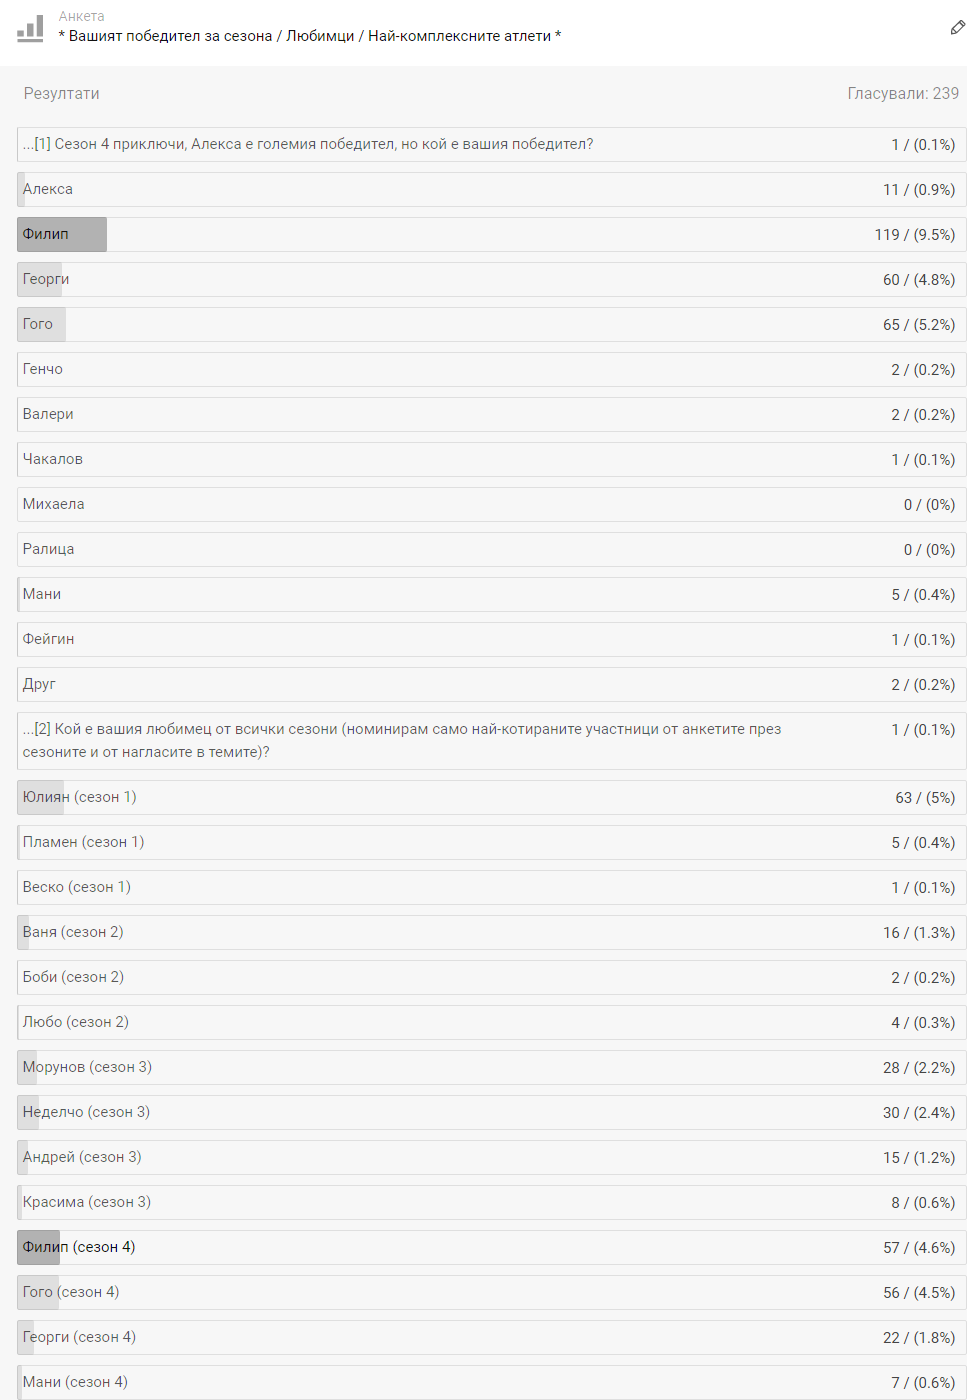Click the Морунов (сезон 3) option

(492, 1067)
